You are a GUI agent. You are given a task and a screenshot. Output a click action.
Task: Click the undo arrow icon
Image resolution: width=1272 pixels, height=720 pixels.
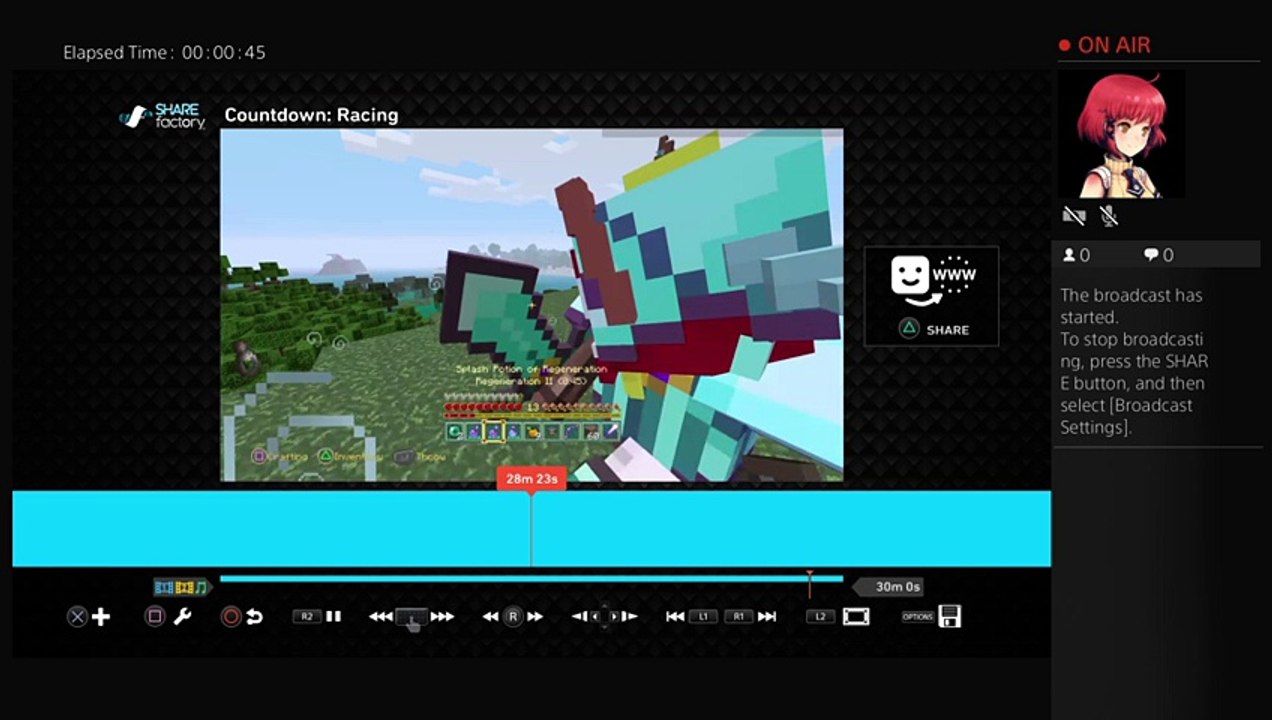[x=254, y=617]
